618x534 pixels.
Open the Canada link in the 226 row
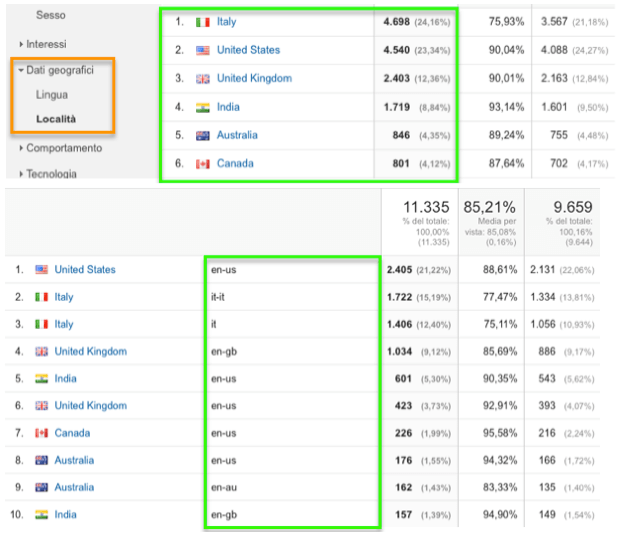[x=72, y=433]
